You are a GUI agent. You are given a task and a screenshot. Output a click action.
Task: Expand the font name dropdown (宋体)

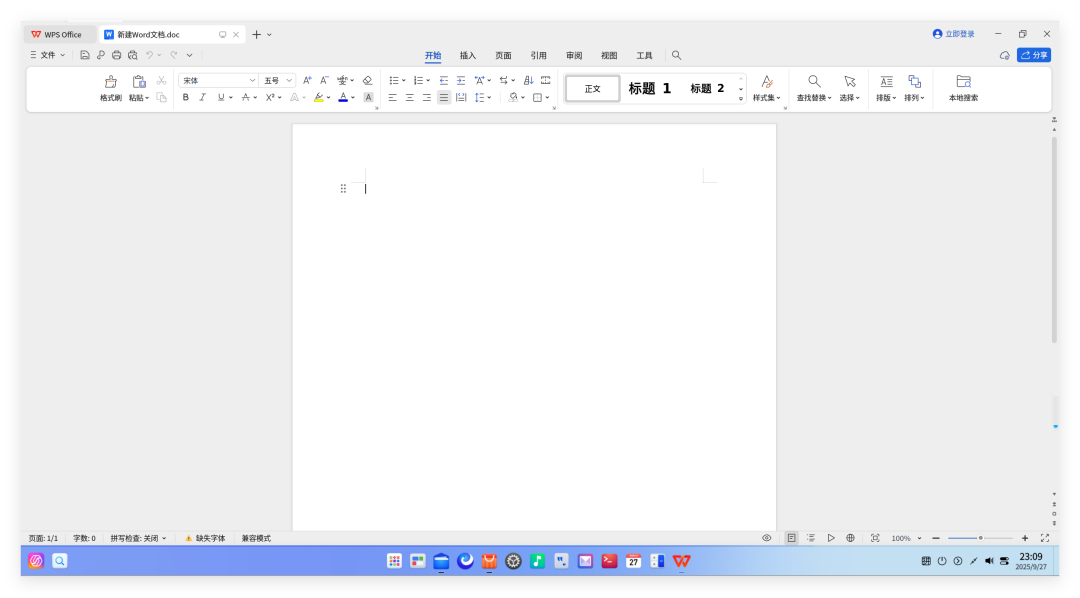pos(252,80)
